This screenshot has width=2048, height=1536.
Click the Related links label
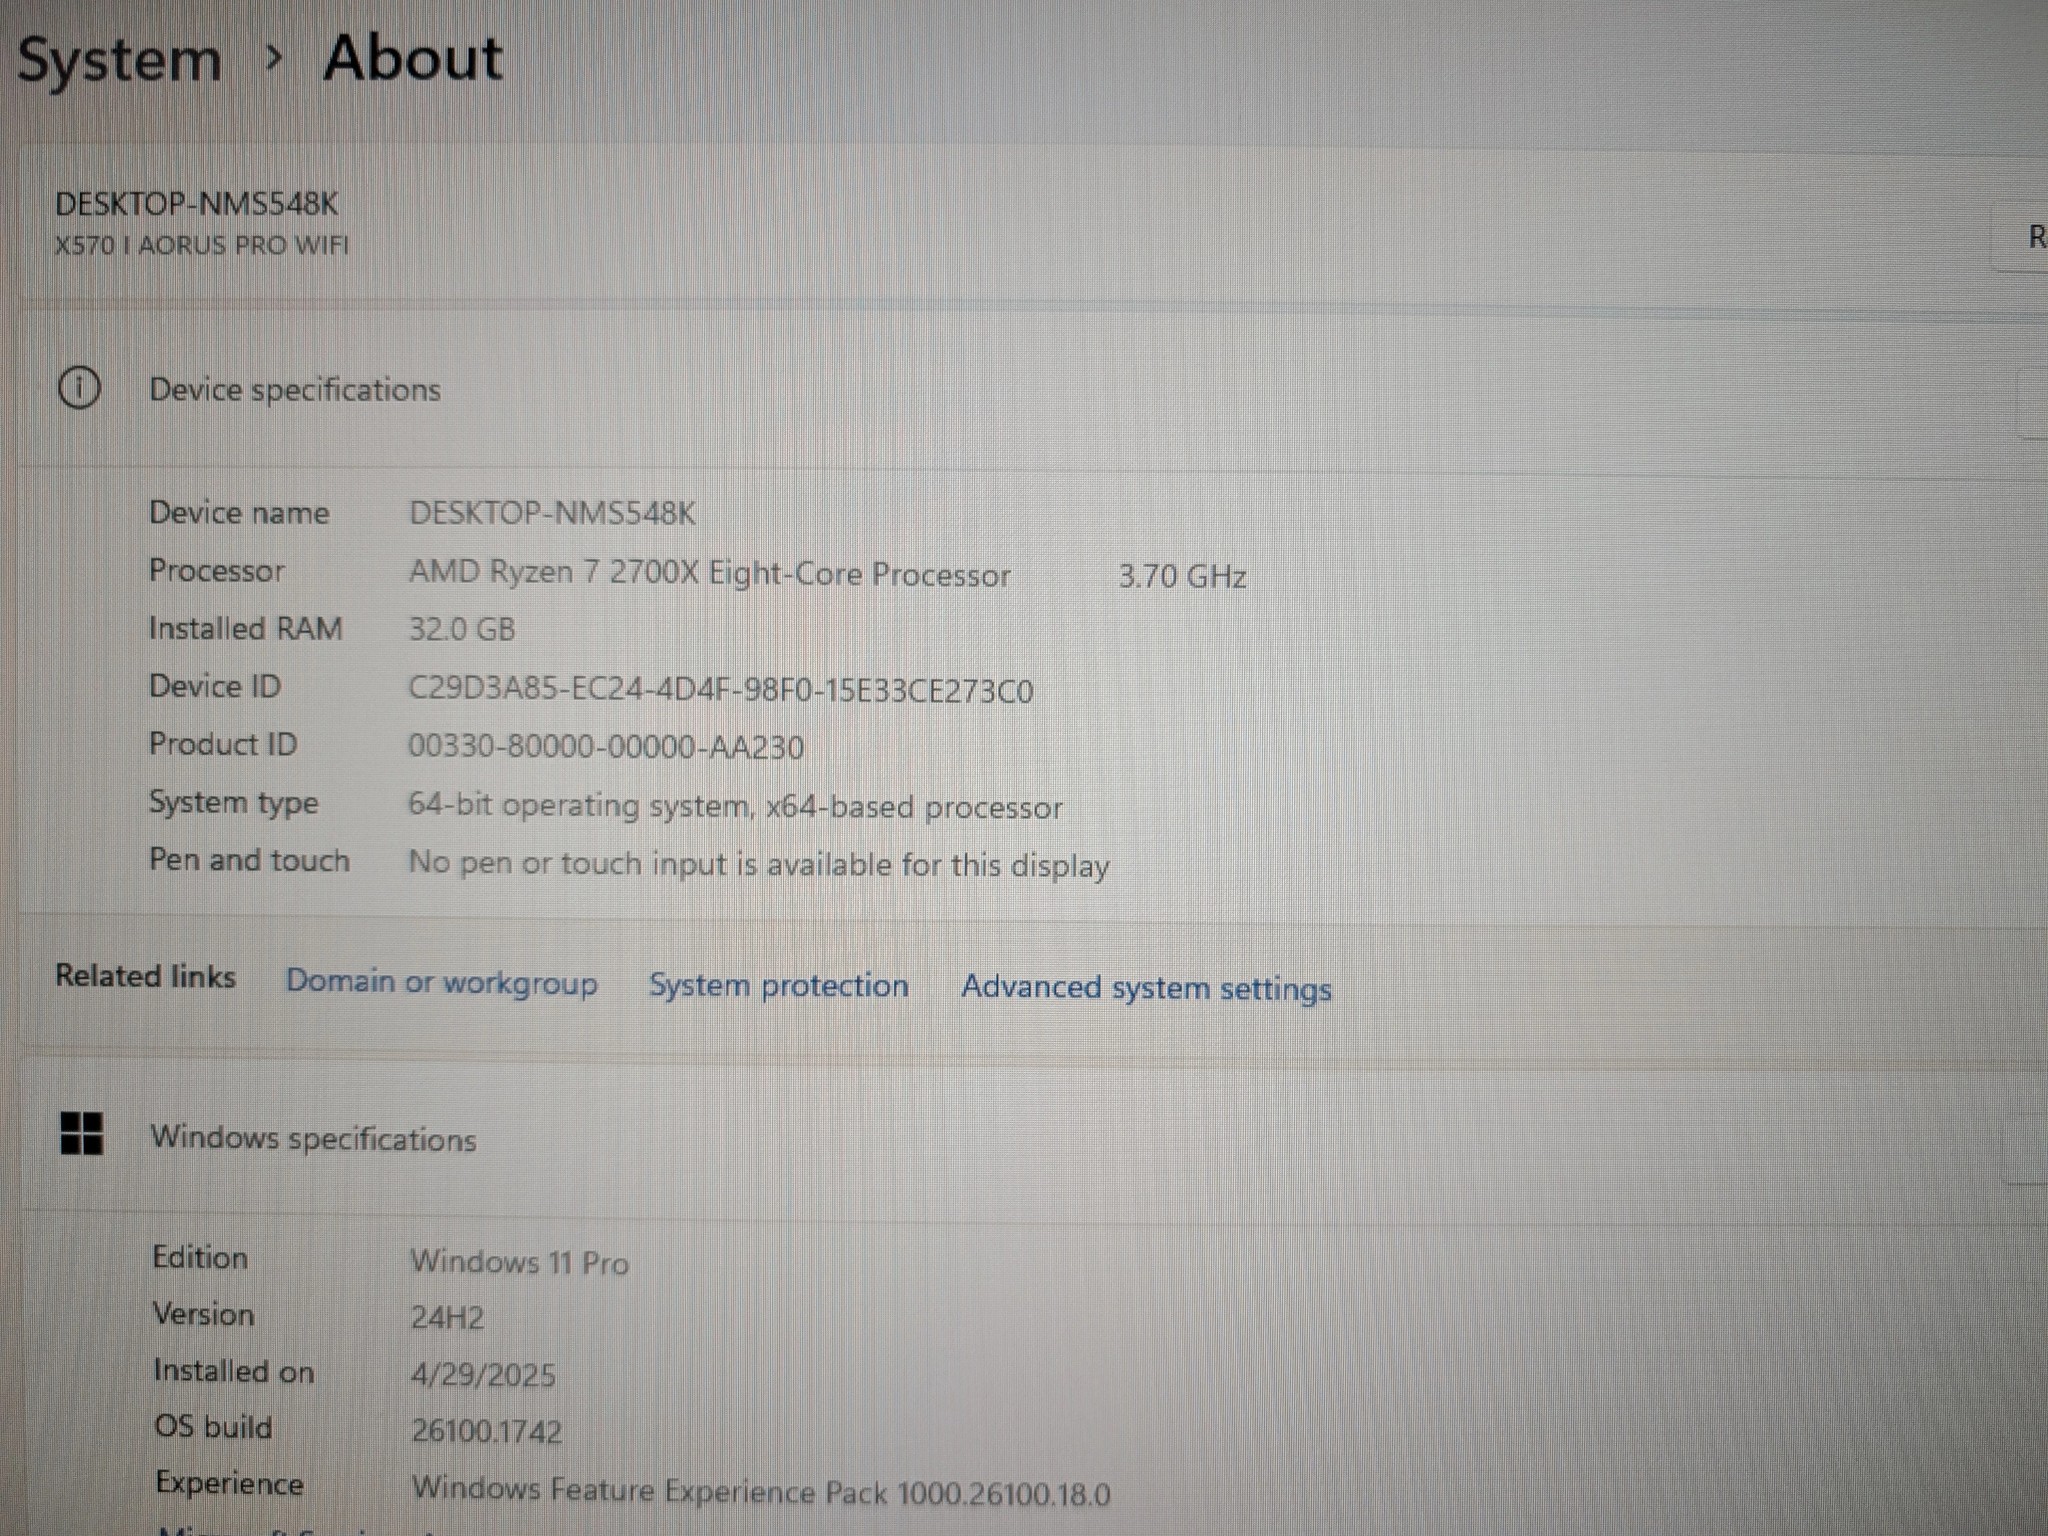click(x=145, y=976)
